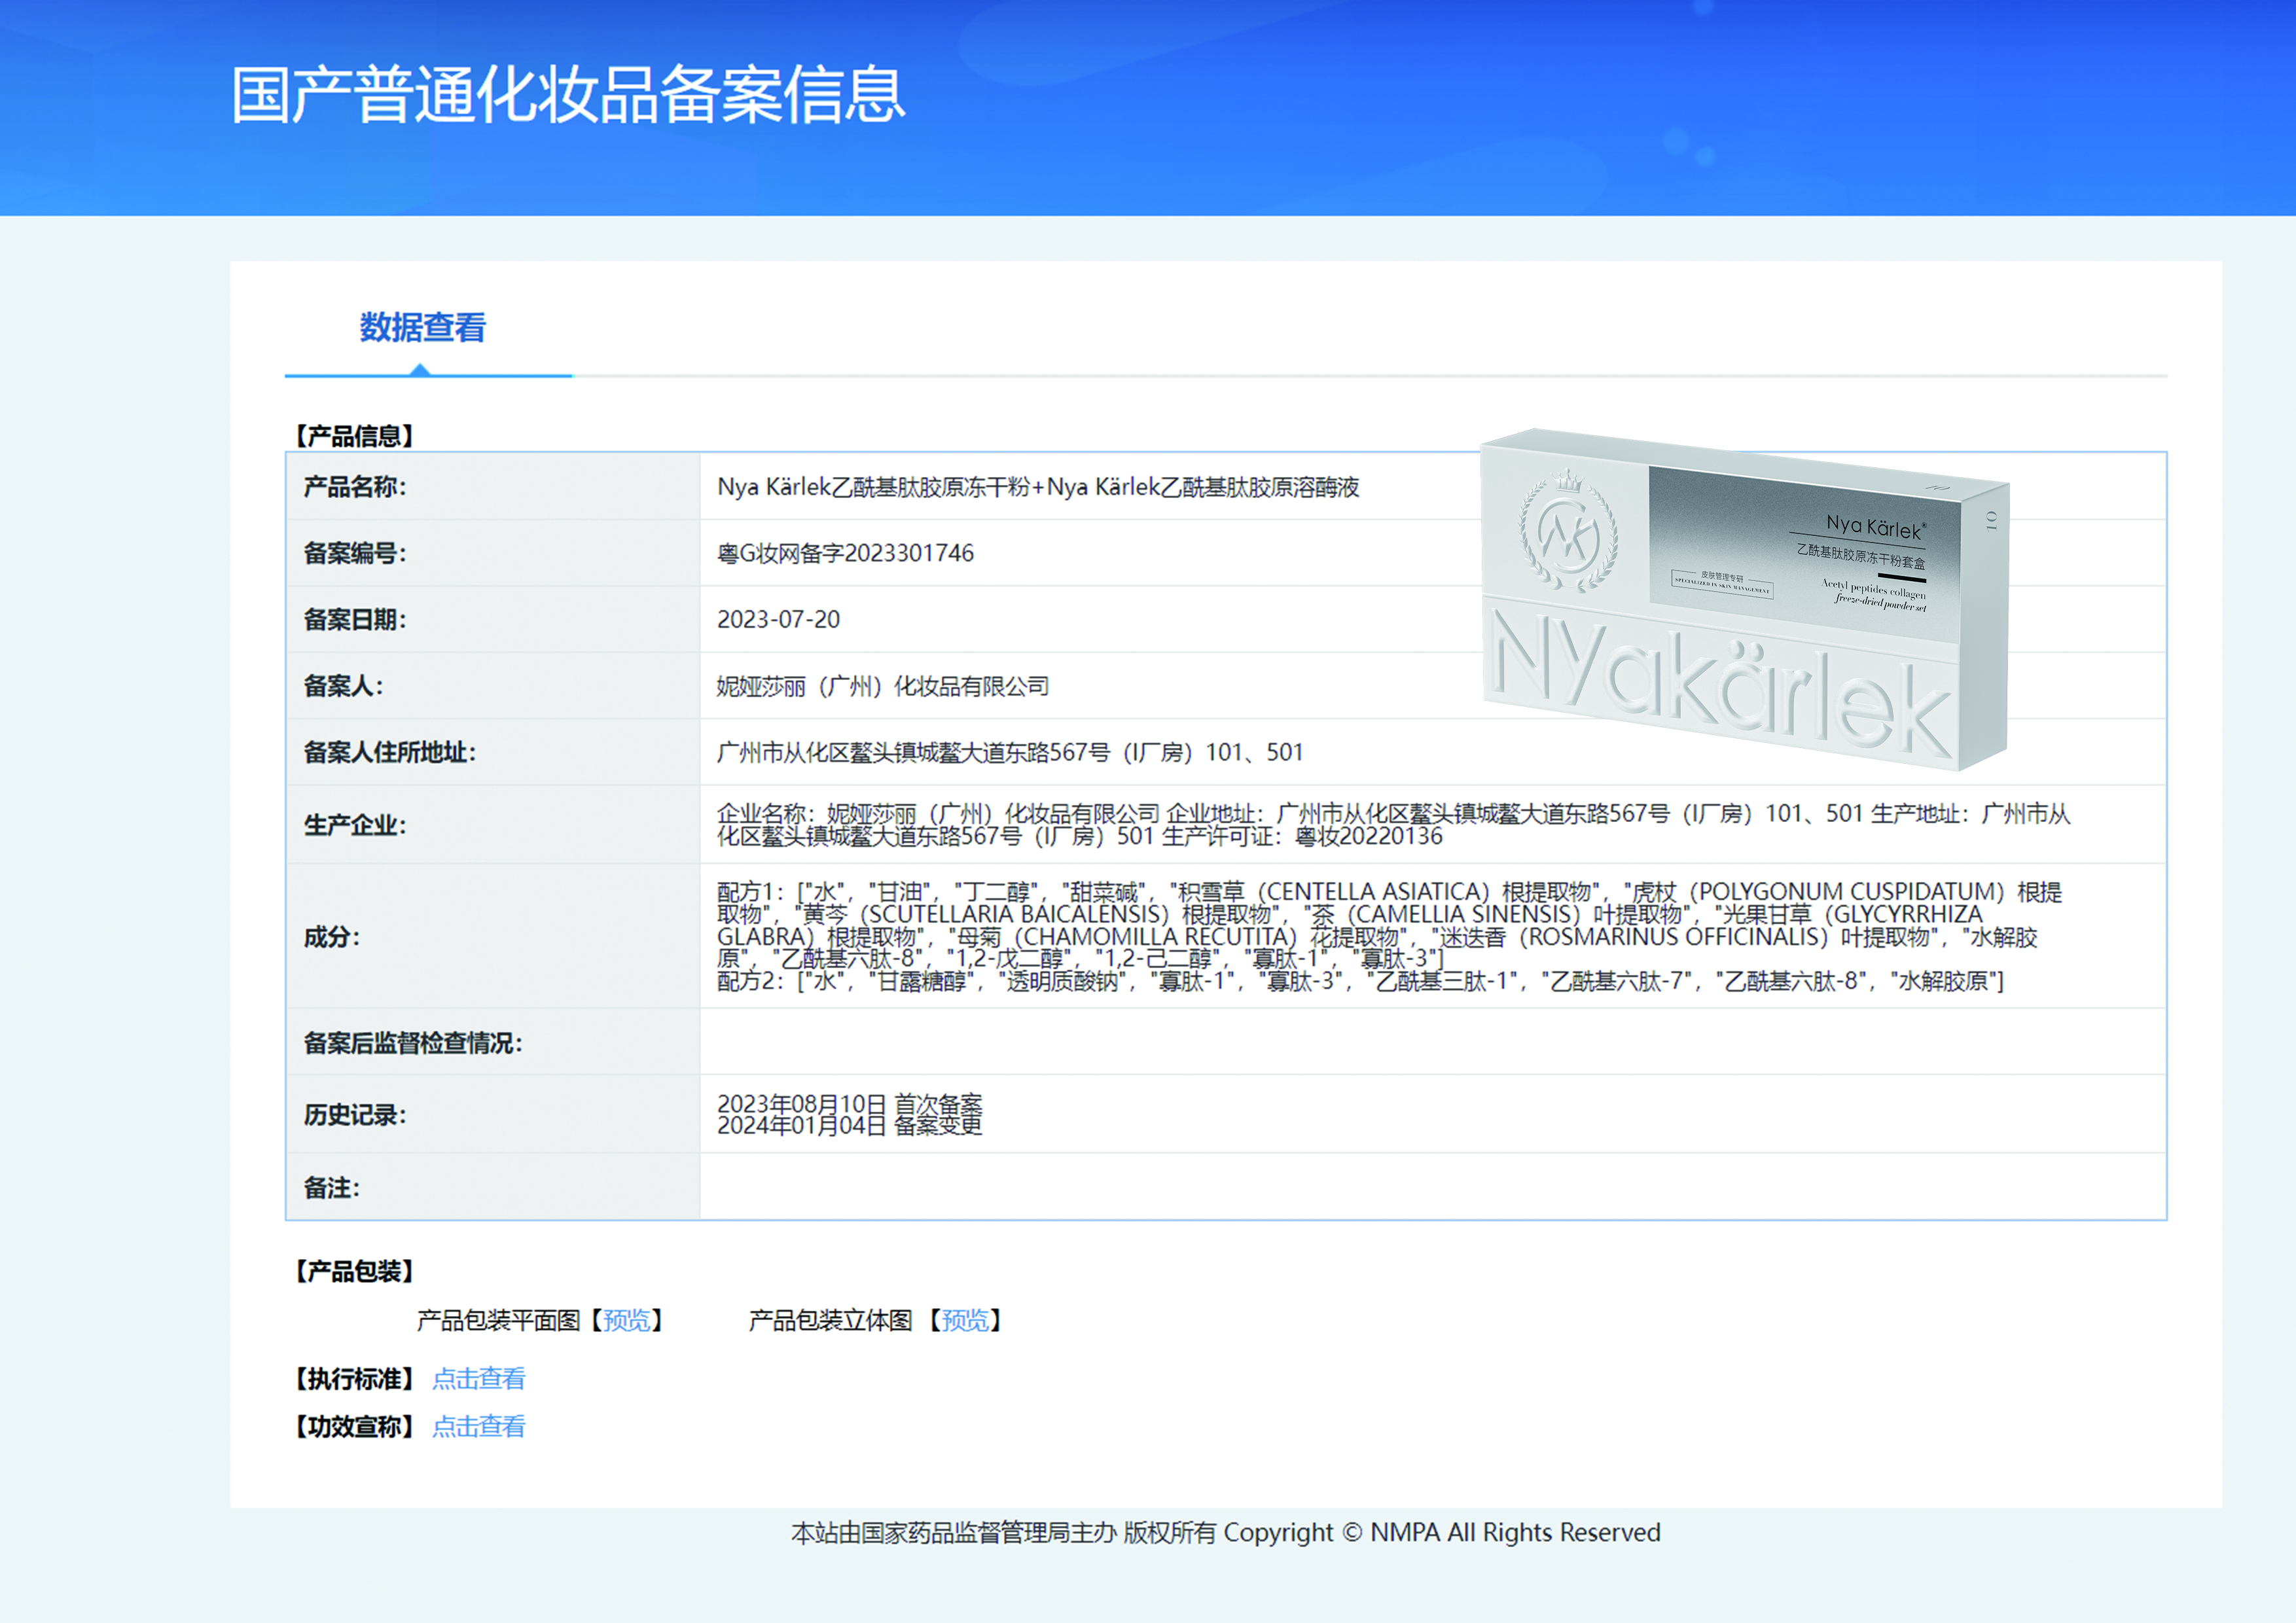This screenshot has width=2296, height=1623.
Task: Preview the 产品包装平面图 link
Action: pyautogui.click(x=626, y=1320)
